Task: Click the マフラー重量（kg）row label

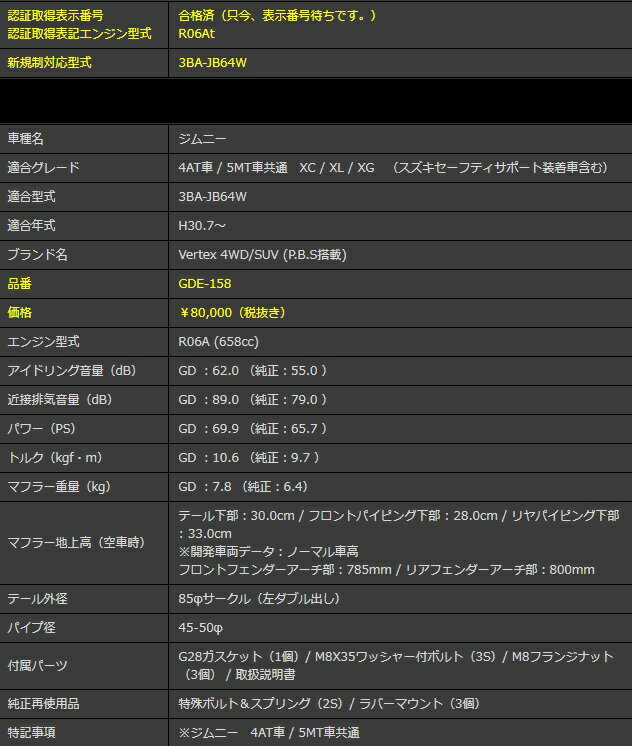Action: pyautogui.click(x=58, y=486)
